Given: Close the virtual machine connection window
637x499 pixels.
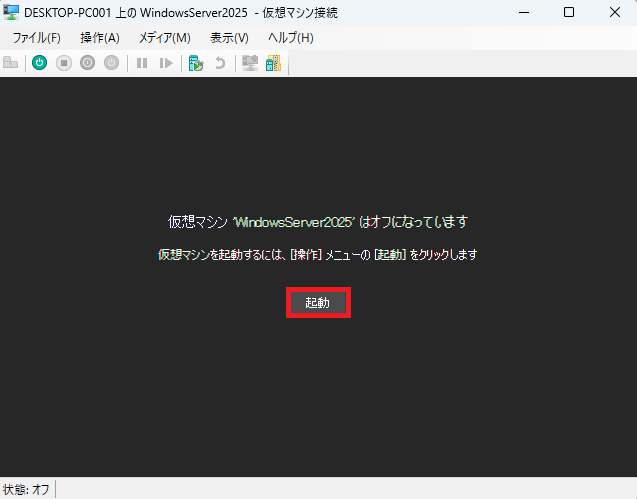Looking at the screenshot, I should coord(615,12).
